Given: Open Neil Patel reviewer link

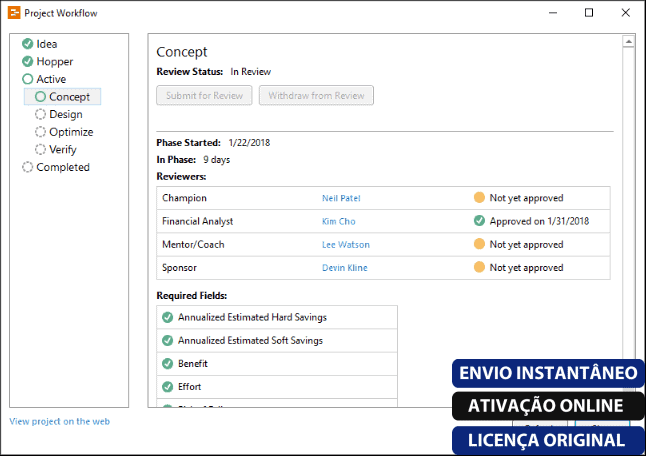Looking at the screenshot, I should pyautogui.click(x=341, y=198).
